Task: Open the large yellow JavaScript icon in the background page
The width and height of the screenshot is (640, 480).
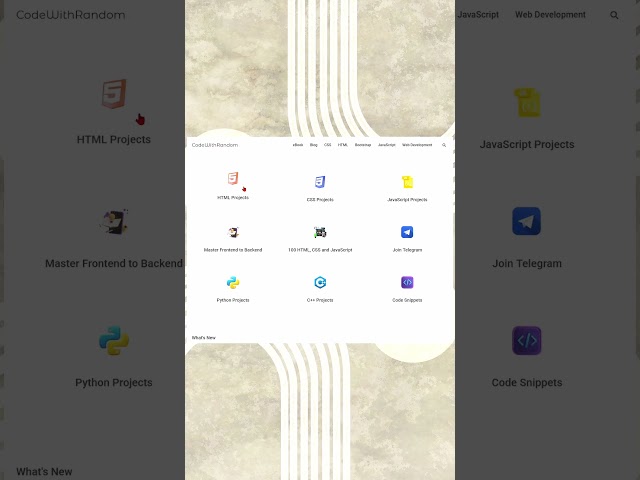Action: click(x=527, y=102)
